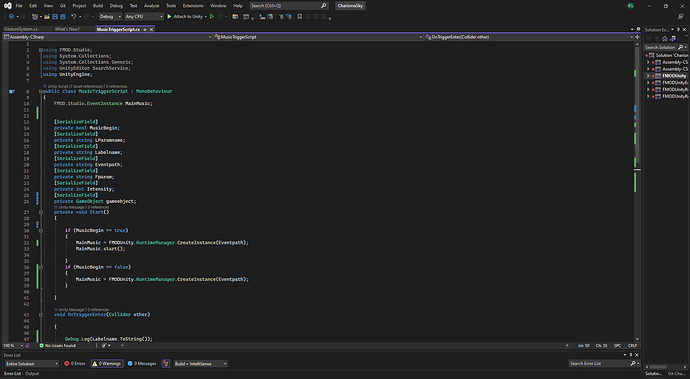
Task: Pin the Solution Explorer panel
Action: (x=678, y=29)
